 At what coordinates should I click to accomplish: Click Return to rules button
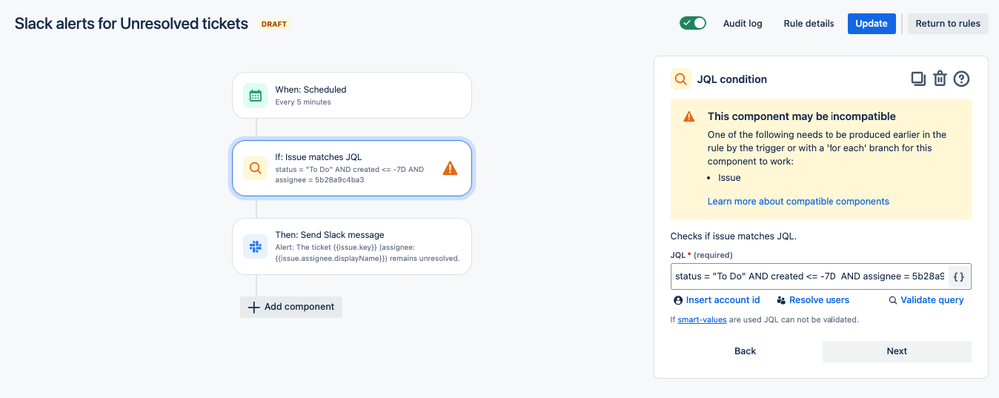pyautogui.click(x=948, y=24)
